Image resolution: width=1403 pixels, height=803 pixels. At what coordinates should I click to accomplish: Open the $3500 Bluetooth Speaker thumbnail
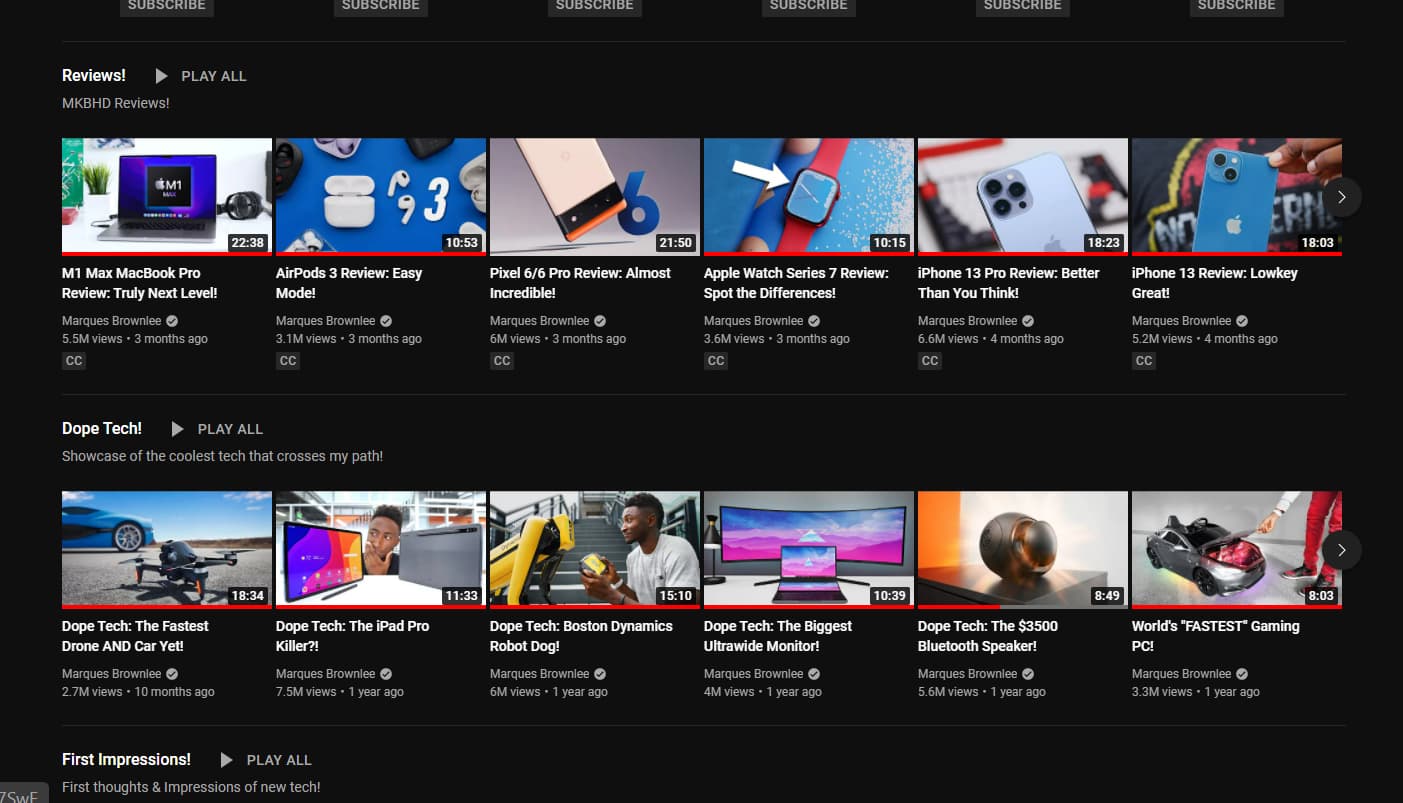coord(1023,550)
